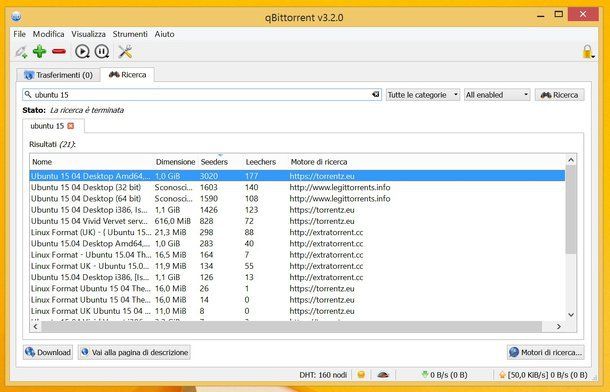This screenshot has width=610, height=392.
Task: Click the add link icon in toolbar
Action: pyautogui.click(x=21, y=51)
